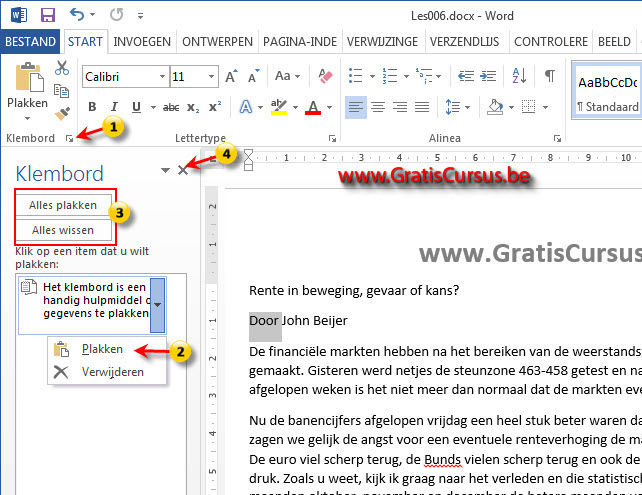Toggle strikethrough formatting
The image size is (642, 495).
[x=171, y=107]
